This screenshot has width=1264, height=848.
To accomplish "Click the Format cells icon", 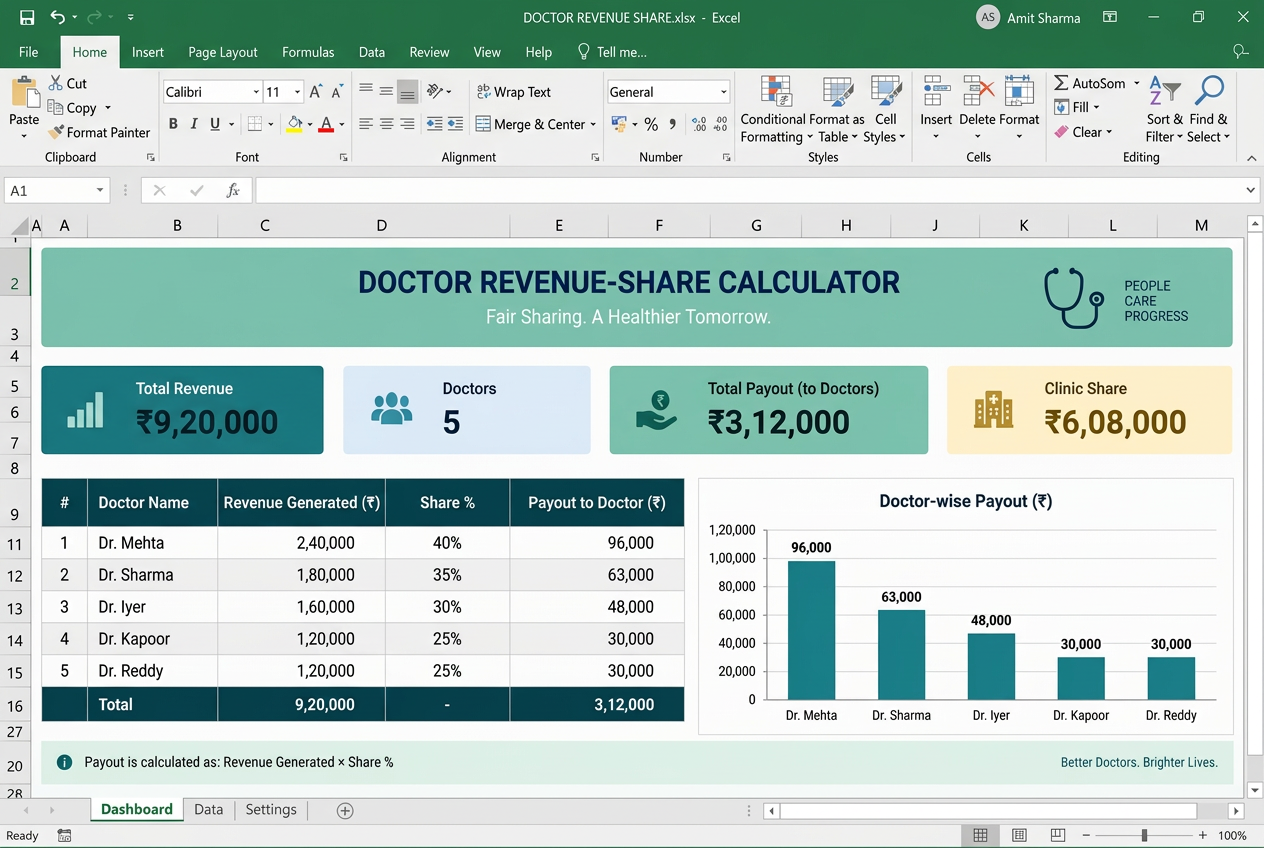I will [1019, 91].
